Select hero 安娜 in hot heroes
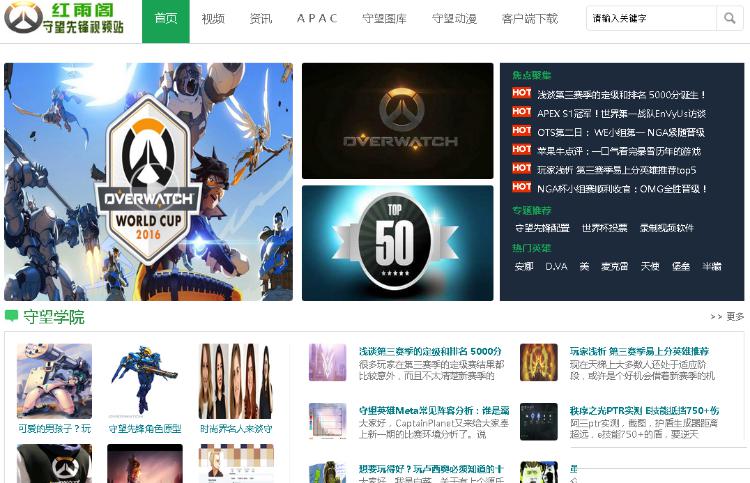The width and height of the screenshot is (750, 483). [524, 266]
